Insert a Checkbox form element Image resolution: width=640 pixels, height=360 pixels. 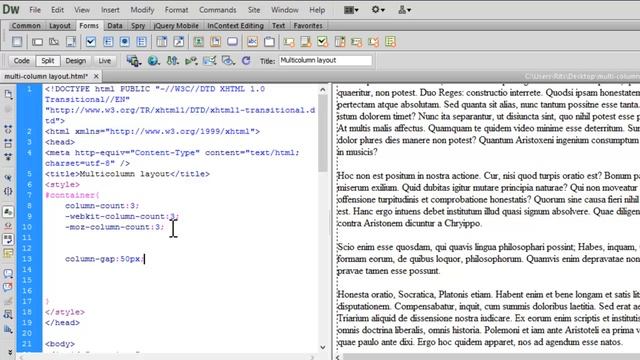[x=91, y=42]
